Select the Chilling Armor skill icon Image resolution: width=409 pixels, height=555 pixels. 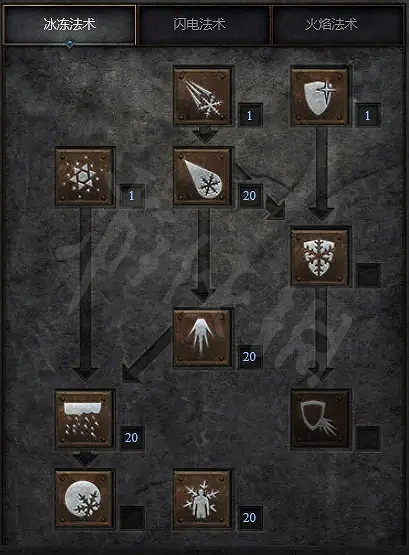(x=319, y=419)
